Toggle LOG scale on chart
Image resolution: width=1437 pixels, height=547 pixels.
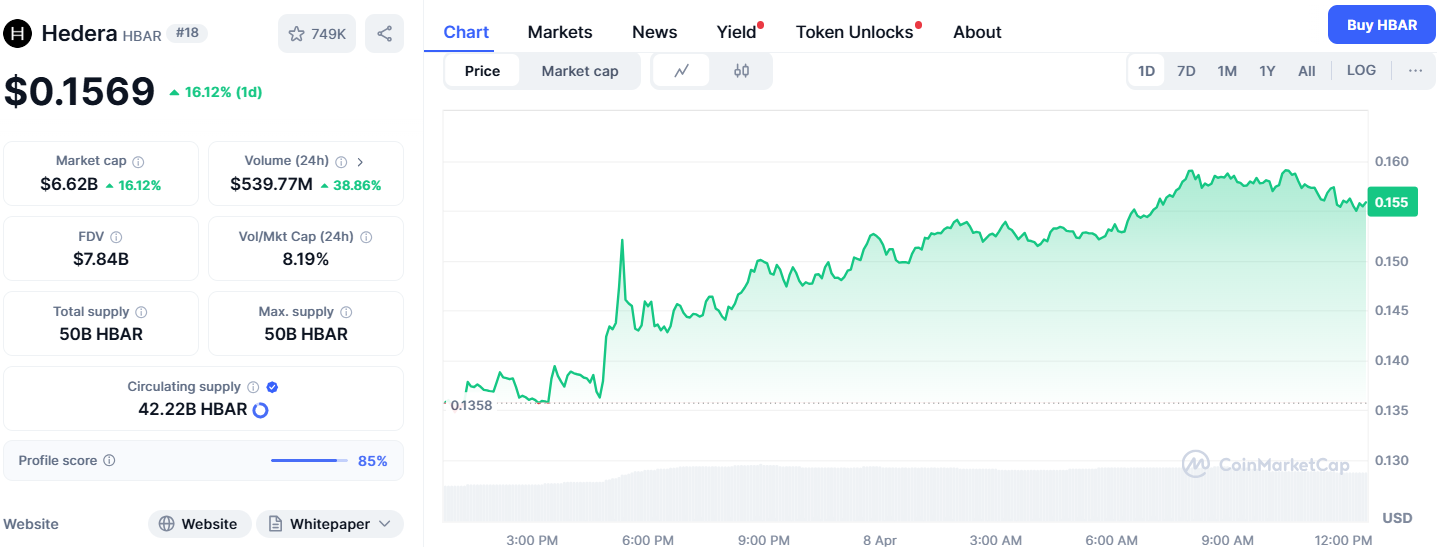click(x=1361, y=70)
